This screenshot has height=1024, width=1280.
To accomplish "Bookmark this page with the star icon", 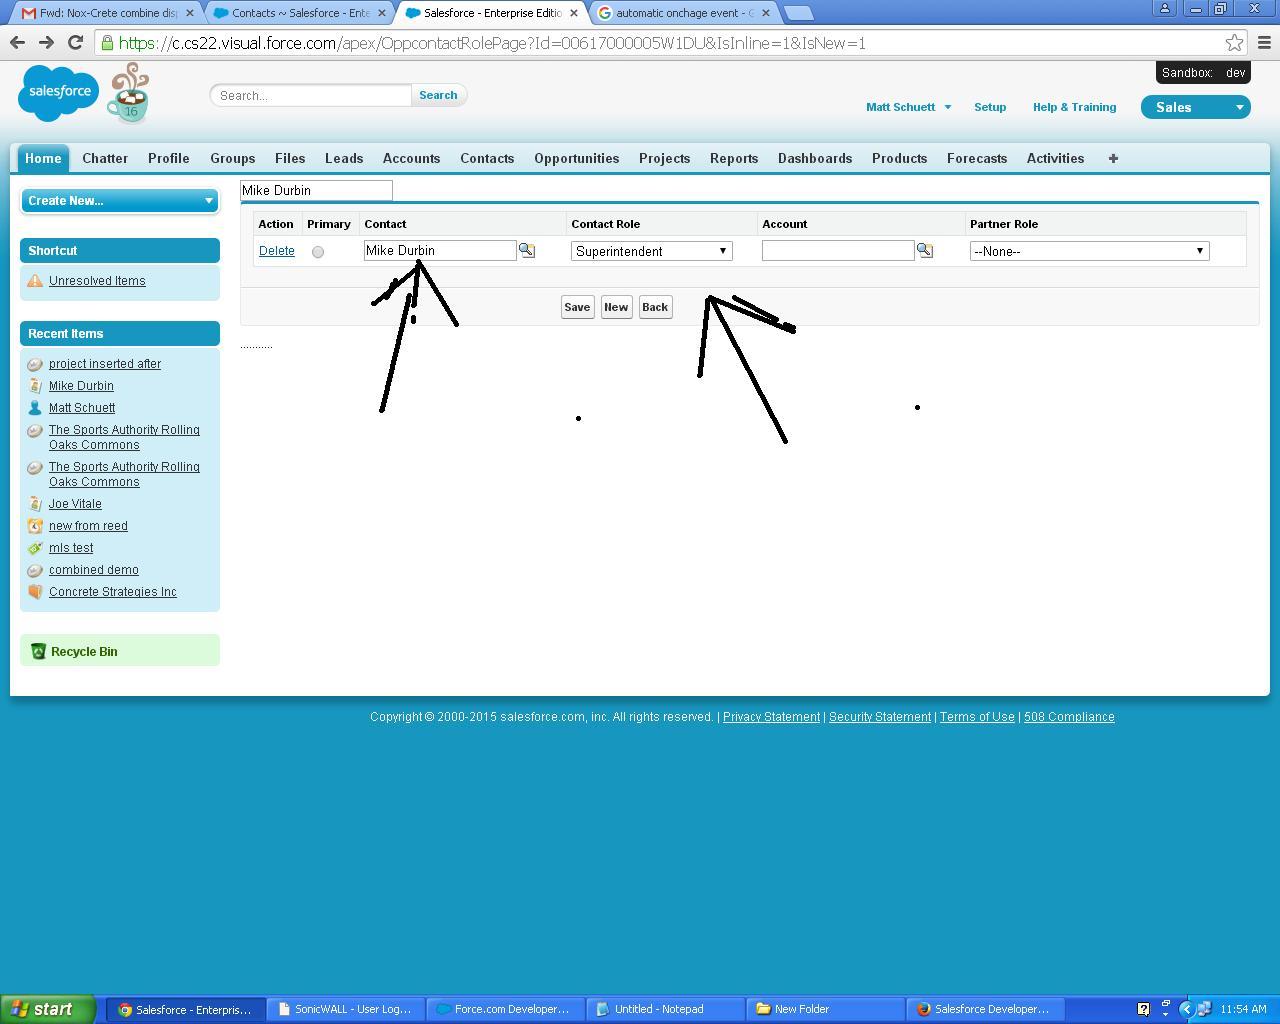I will click(1235, 42).
